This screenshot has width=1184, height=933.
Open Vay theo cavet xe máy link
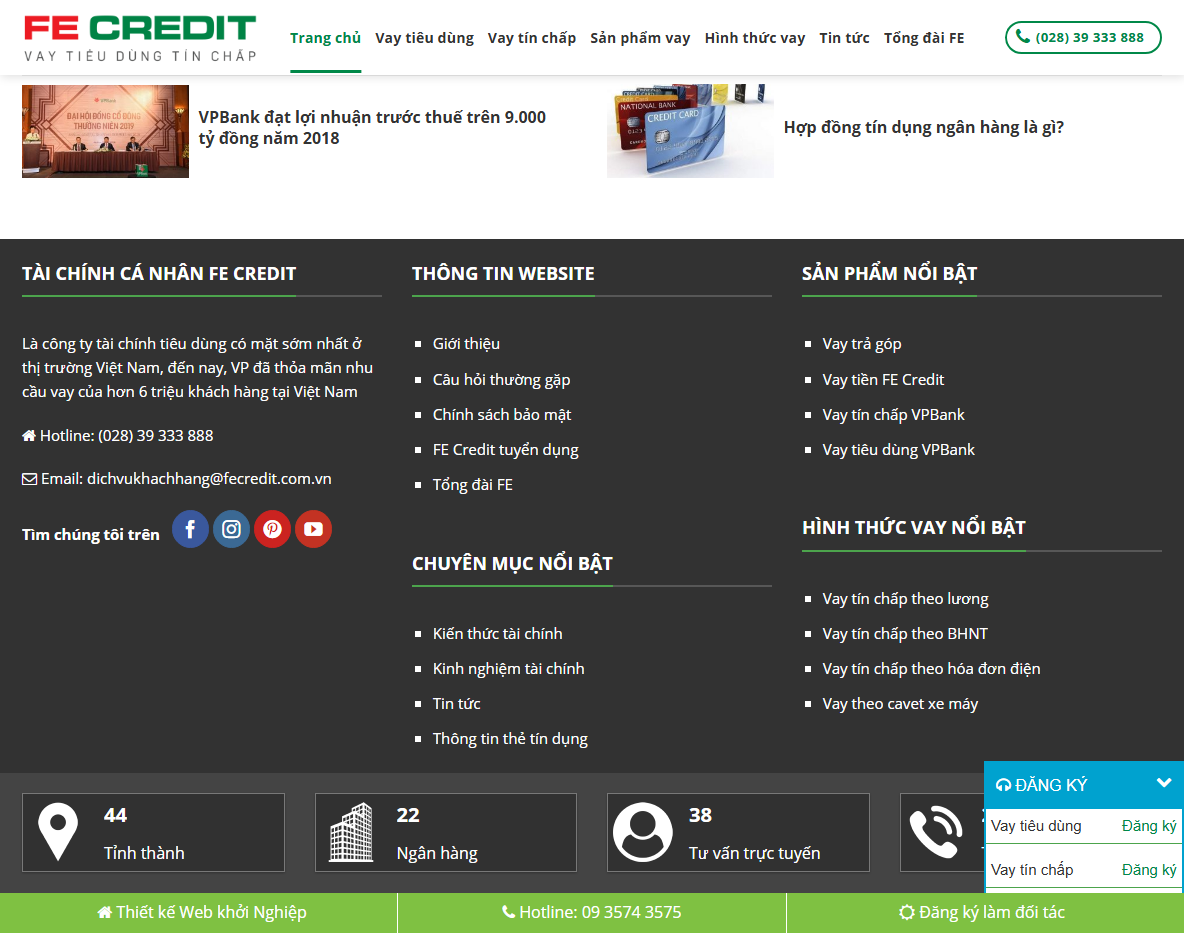click(x=900, y=704)
